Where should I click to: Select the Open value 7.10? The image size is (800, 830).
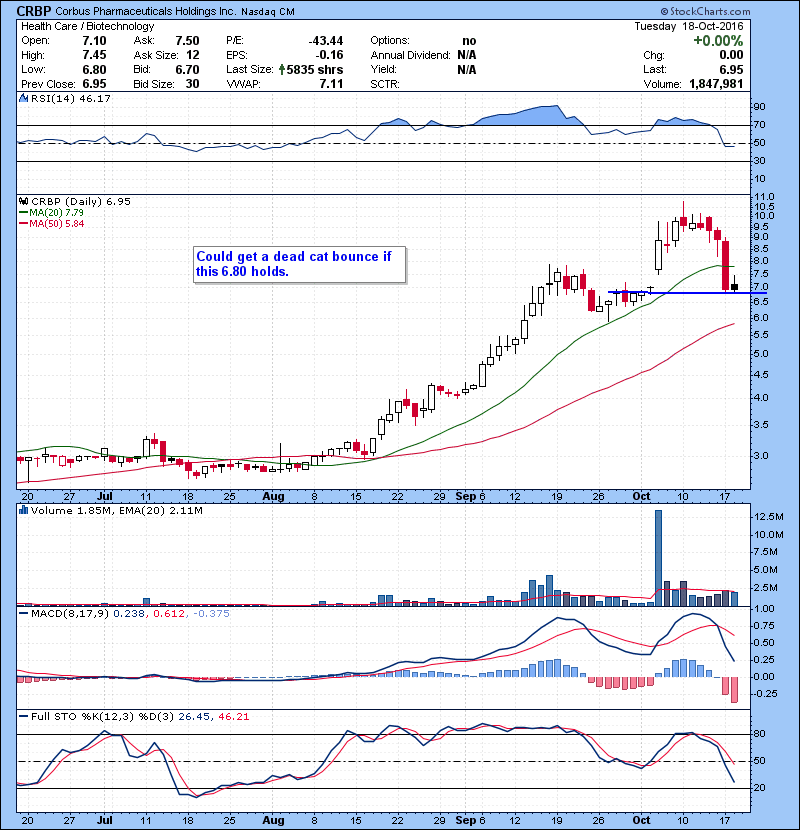tap(94, 41)
